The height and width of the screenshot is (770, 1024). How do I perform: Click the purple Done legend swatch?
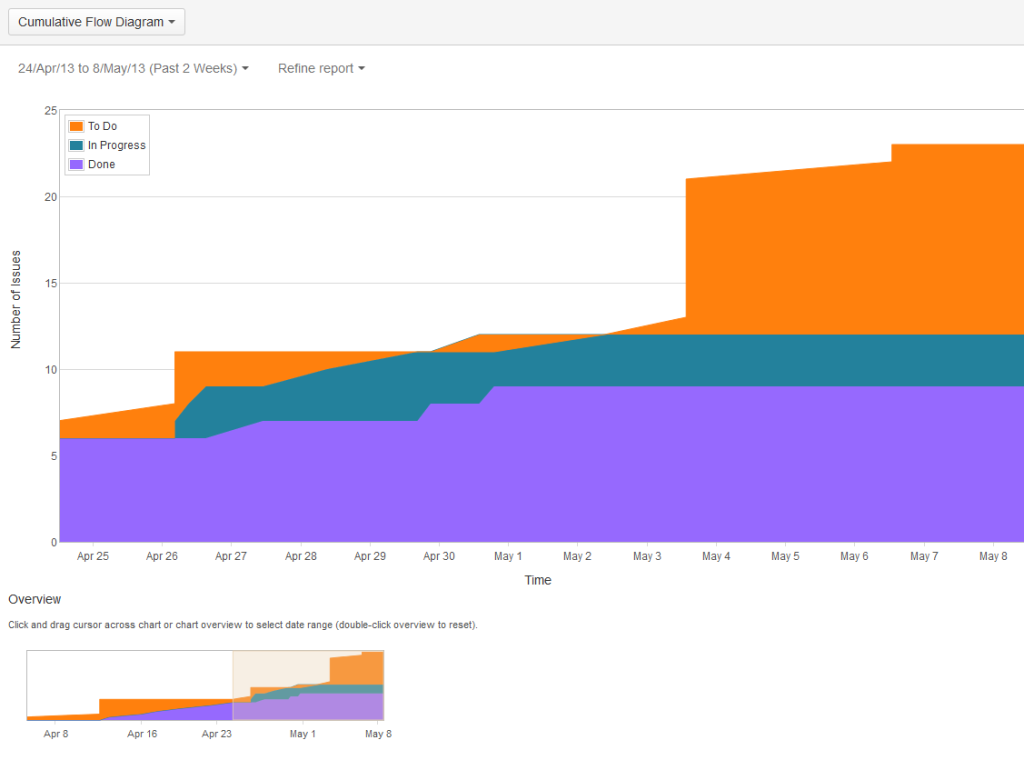coord(77,164)
